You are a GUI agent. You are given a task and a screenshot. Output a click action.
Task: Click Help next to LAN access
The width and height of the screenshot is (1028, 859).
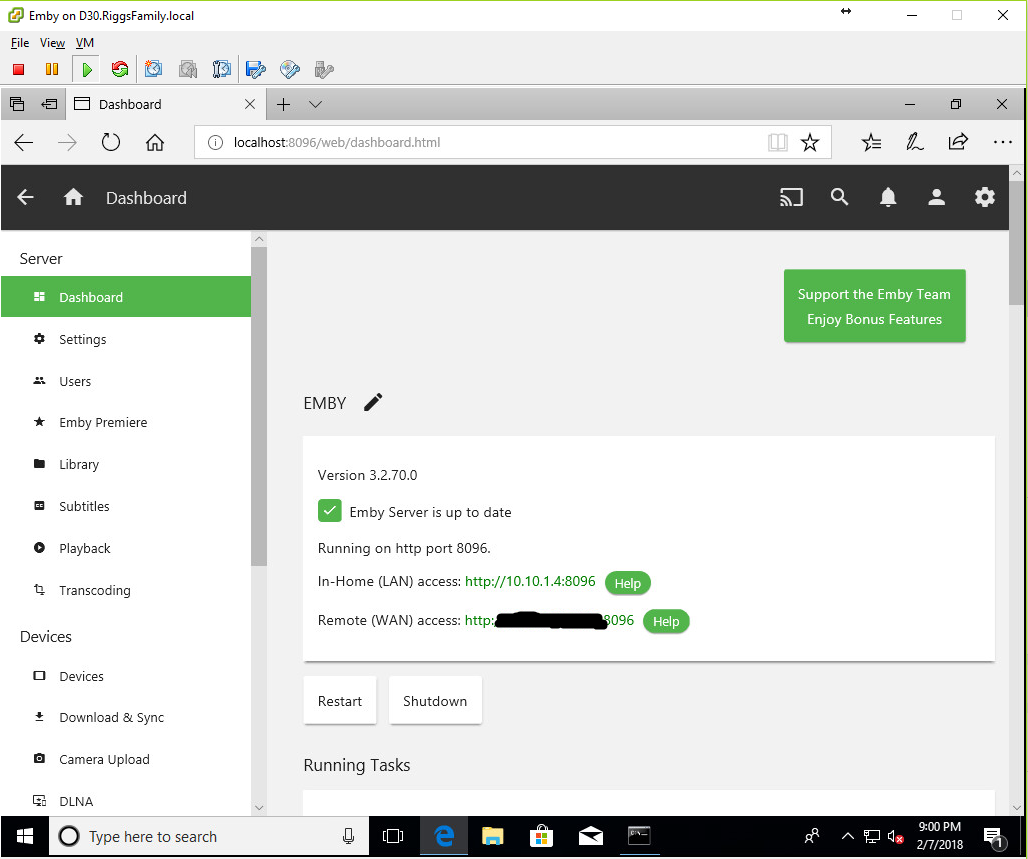pyautogui.click(x=627, y=583)
